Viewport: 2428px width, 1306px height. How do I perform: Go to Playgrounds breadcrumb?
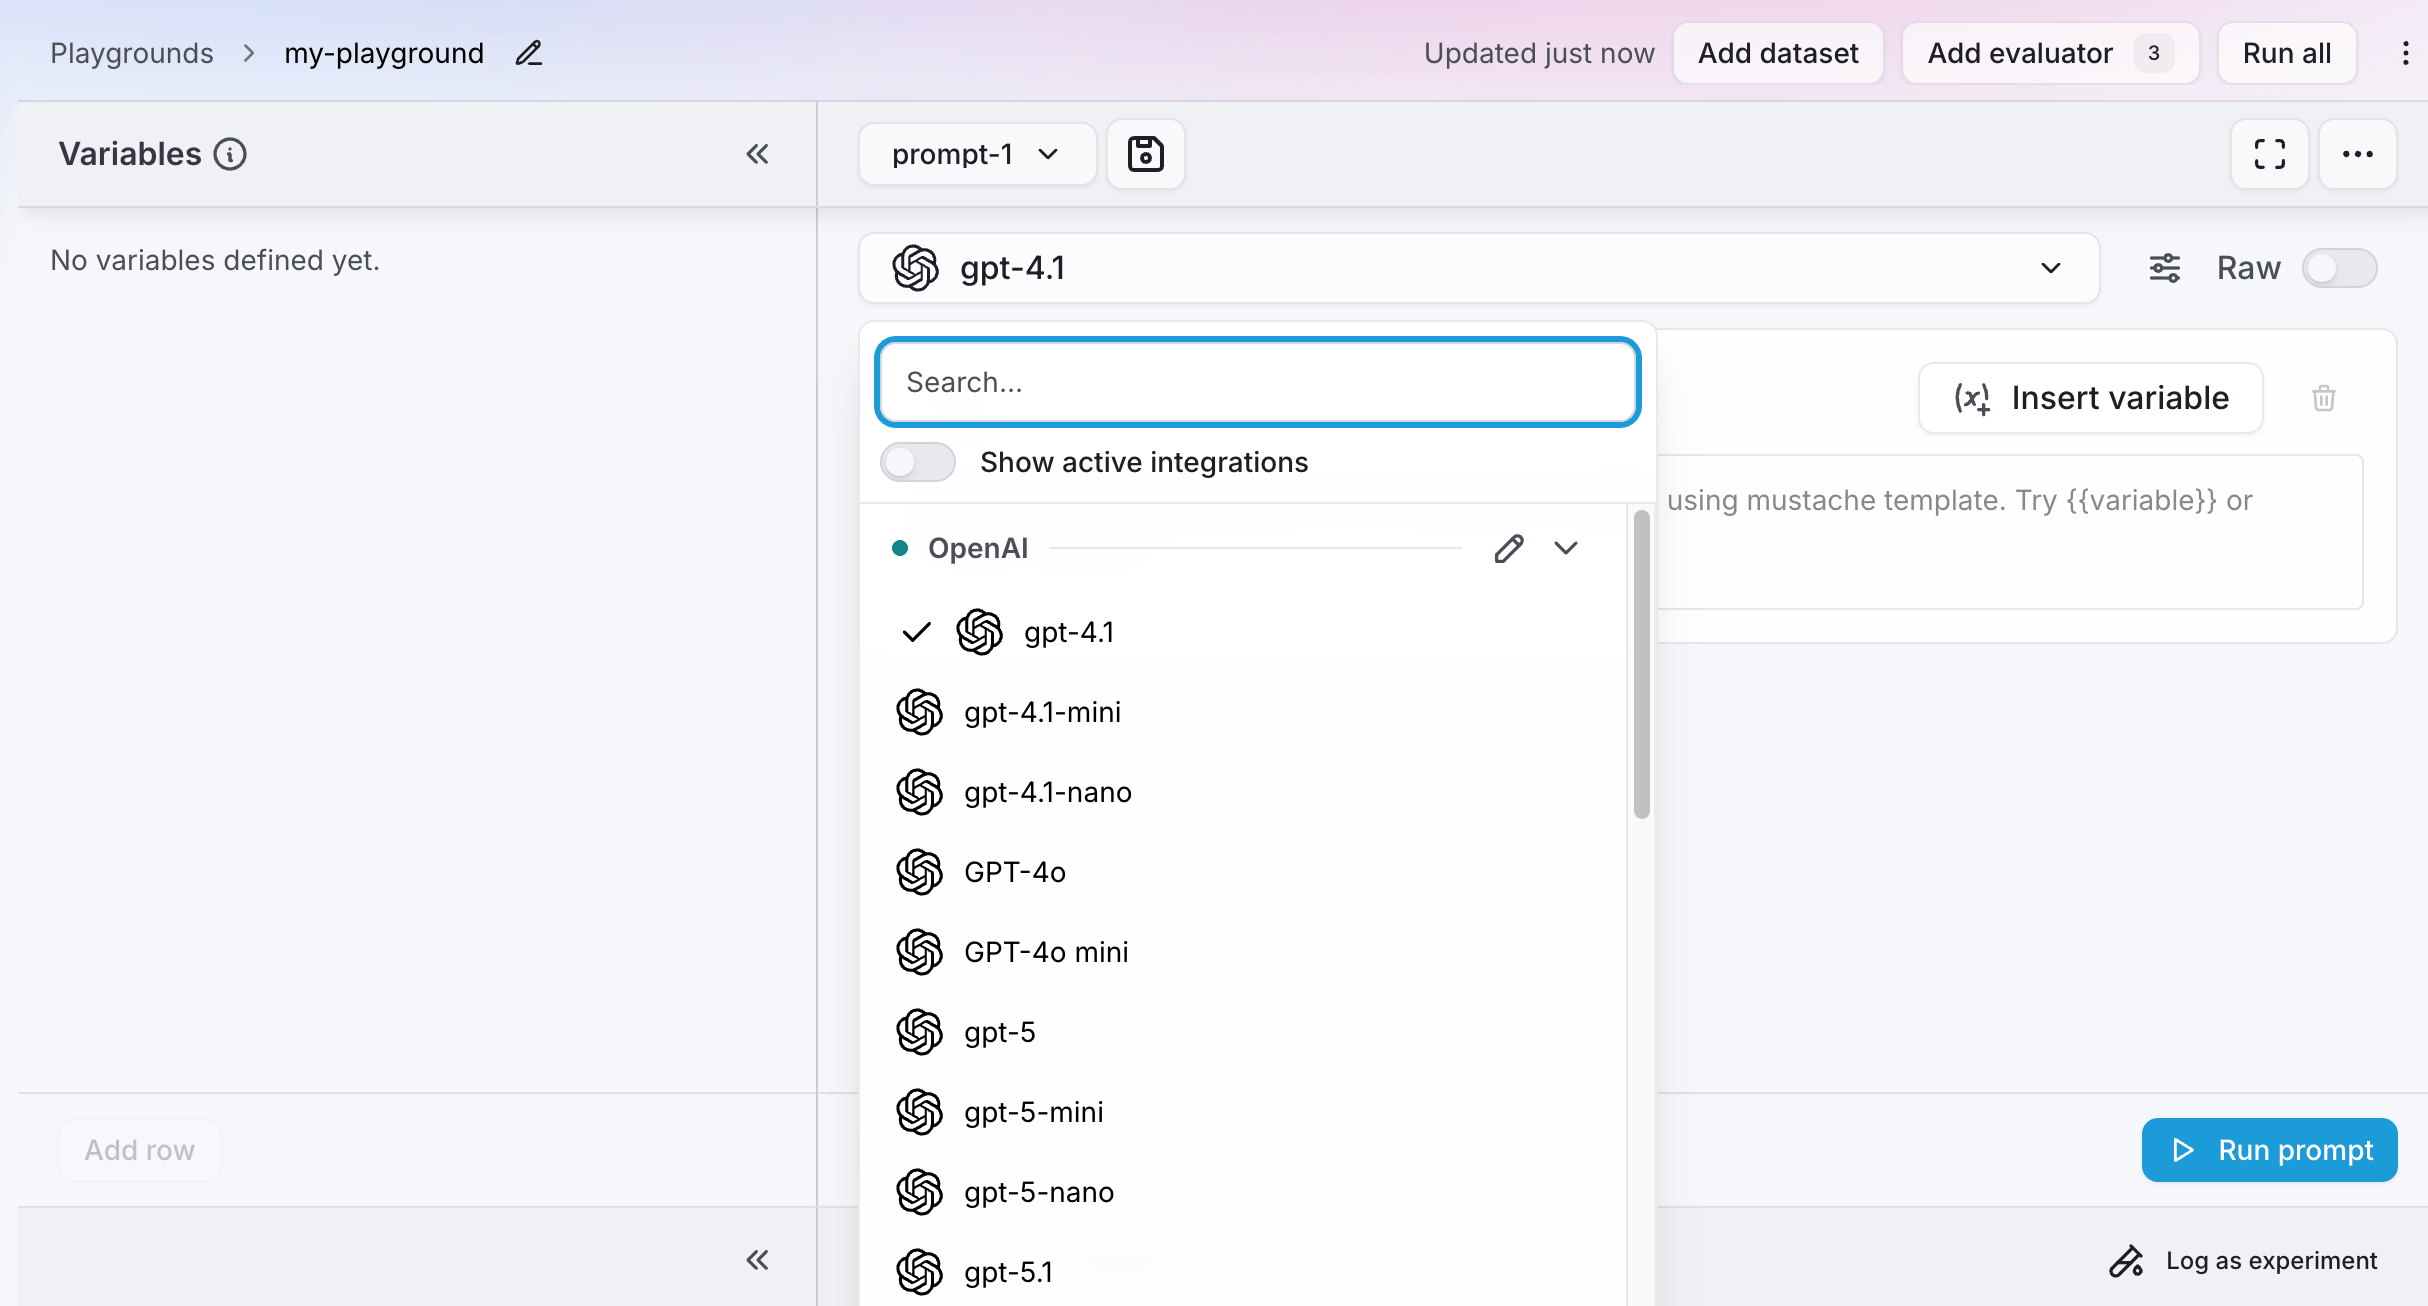(132, 53)
